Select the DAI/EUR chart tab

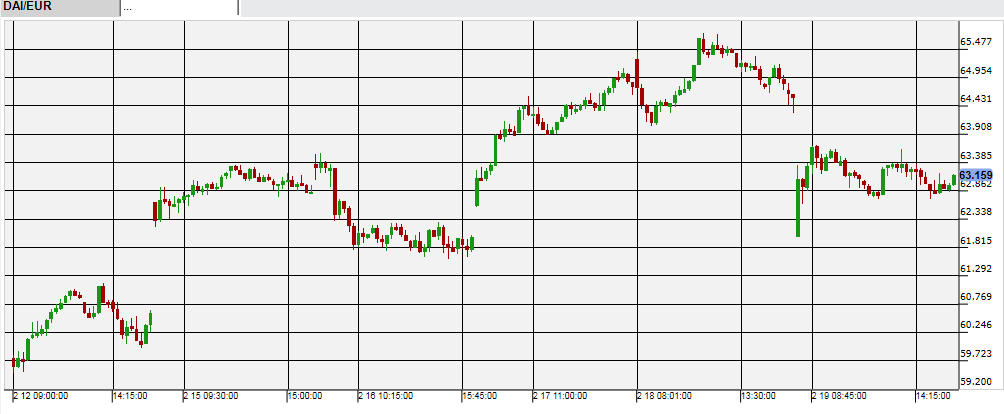[x=58, y=7]
